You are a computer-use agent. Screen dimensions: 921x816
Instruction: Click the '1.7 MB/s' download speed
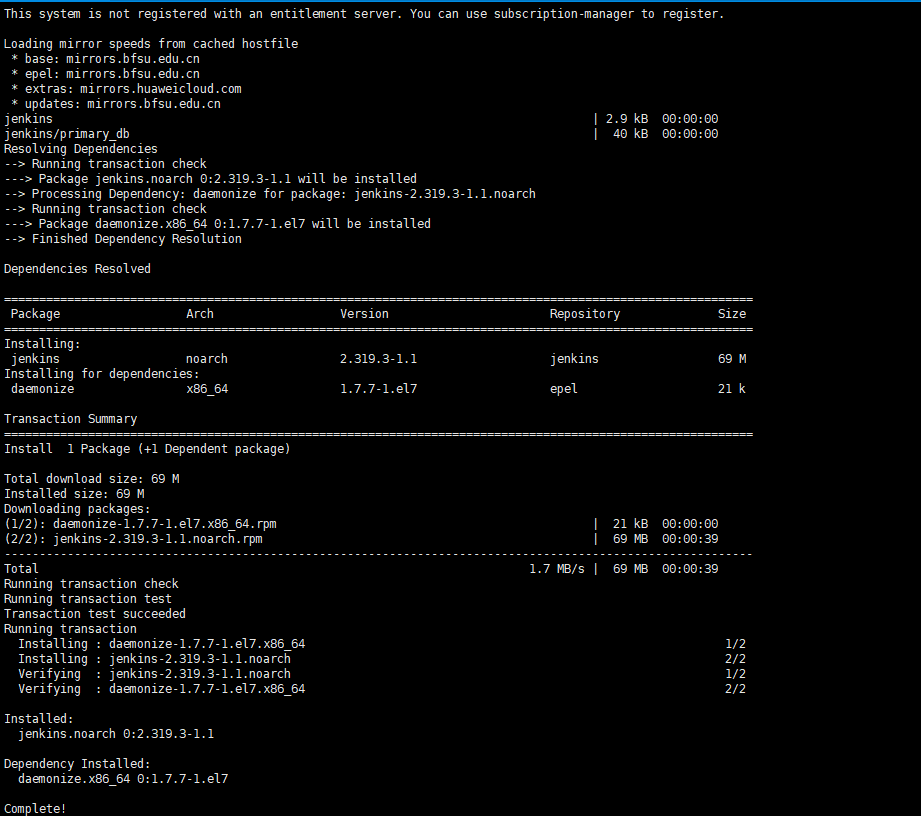click(x=557, y=569)
